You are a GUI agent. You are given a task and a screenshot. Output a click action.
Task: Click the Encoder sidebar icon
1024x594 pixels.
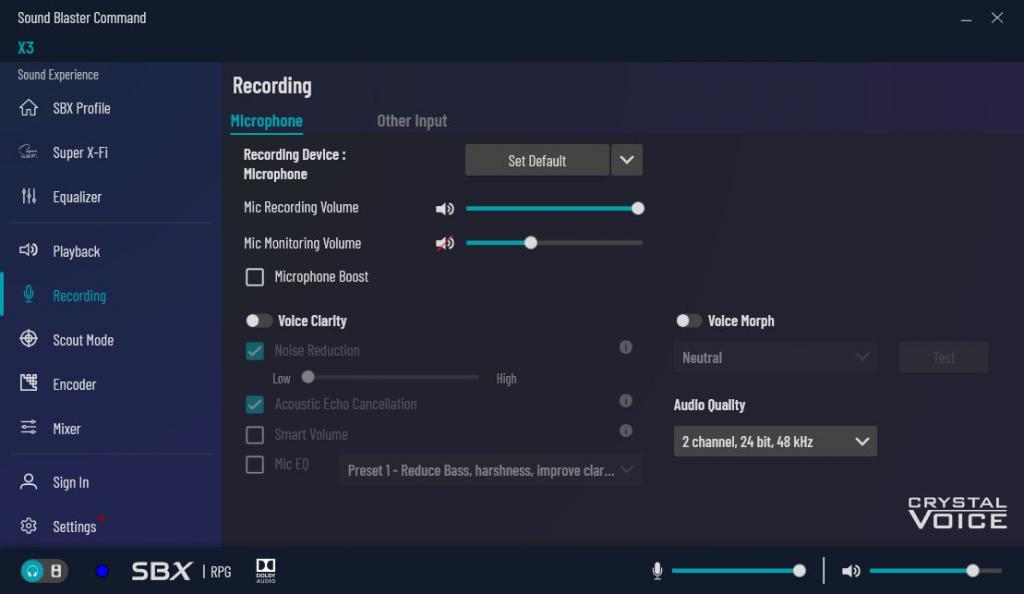tap(29, 383)
